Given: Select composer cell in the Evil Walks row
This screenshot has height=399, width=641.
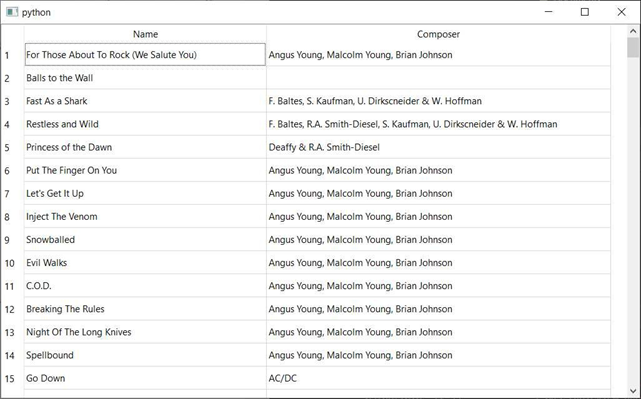Looking at the screenshot, I should point(438,262).
